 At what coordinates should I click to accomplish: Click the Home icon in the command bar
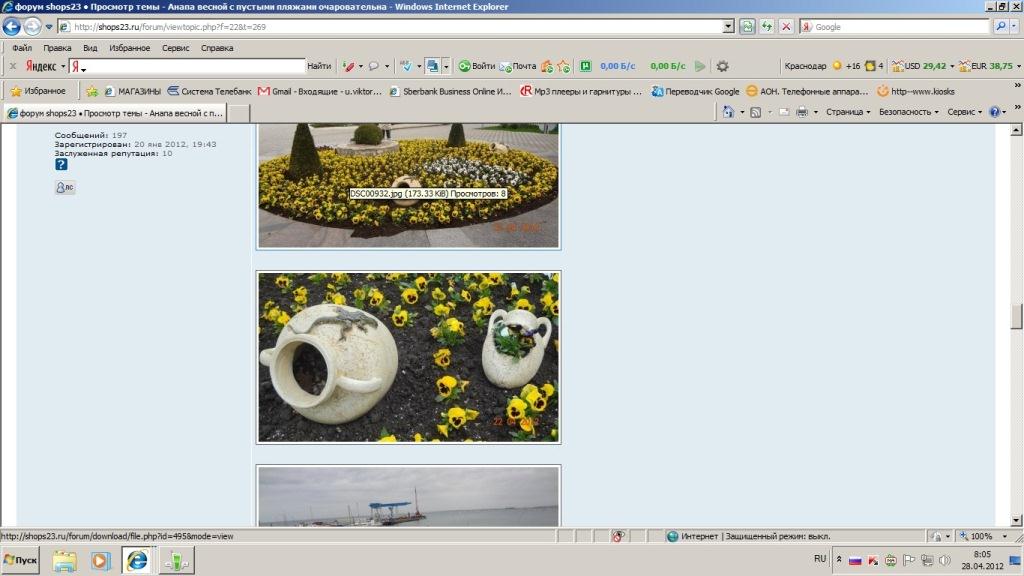[x=728, y=112]
